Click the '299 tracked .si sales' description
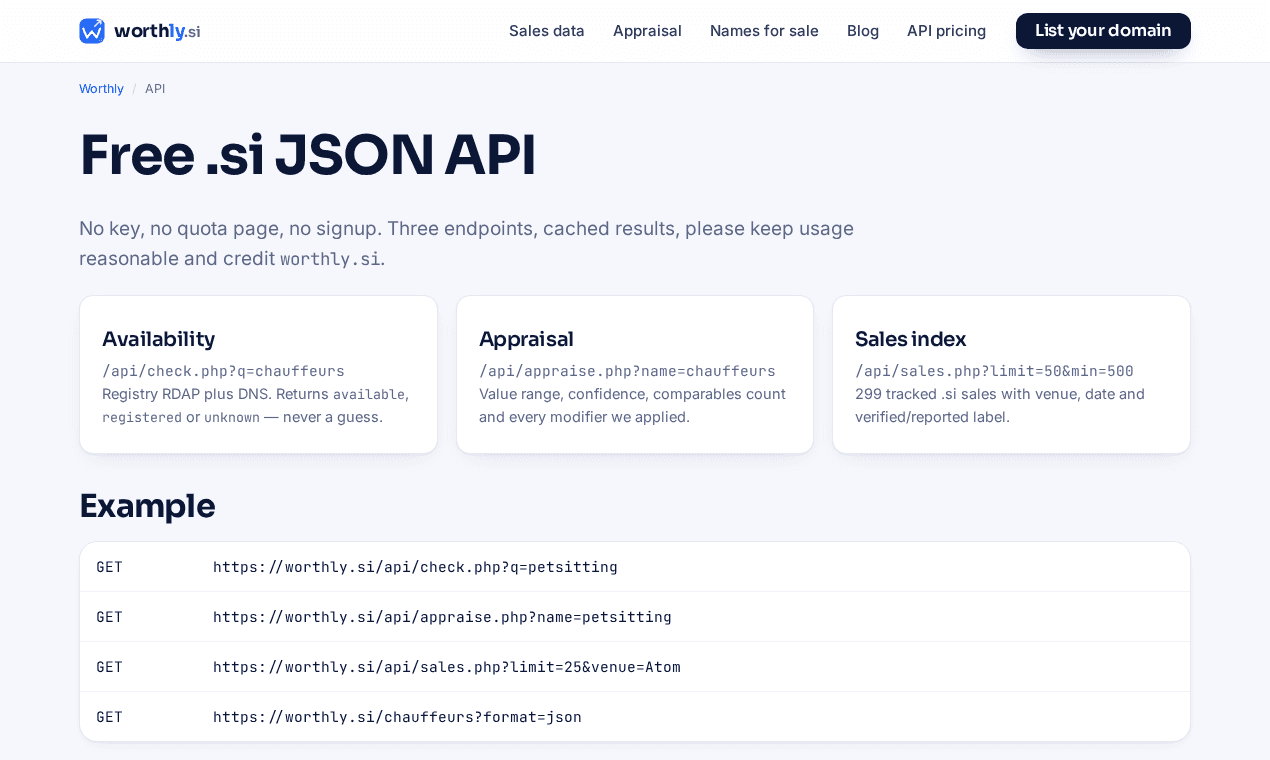 [x=1000, y=405]
